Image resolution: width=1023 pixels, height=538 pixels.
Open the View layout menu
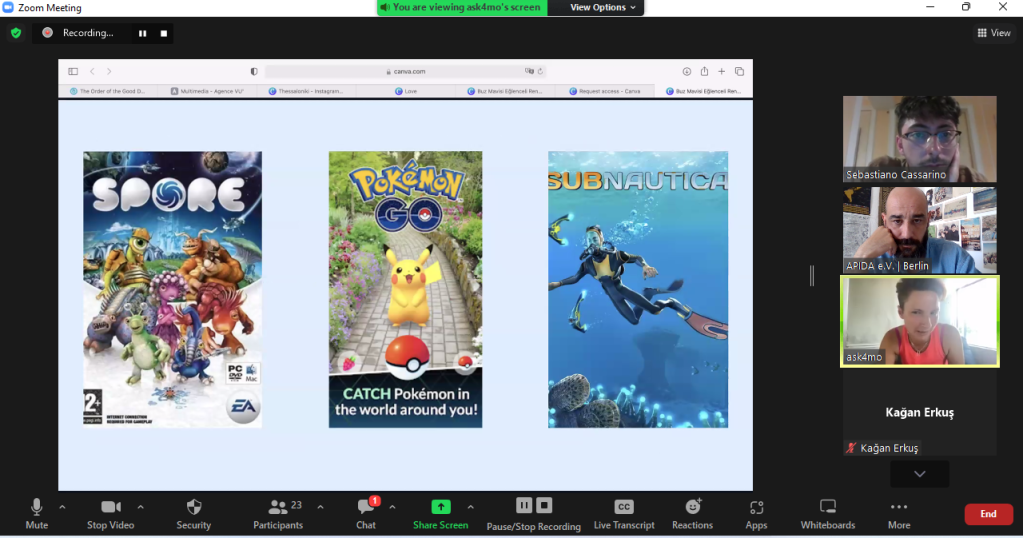(993, 33)
